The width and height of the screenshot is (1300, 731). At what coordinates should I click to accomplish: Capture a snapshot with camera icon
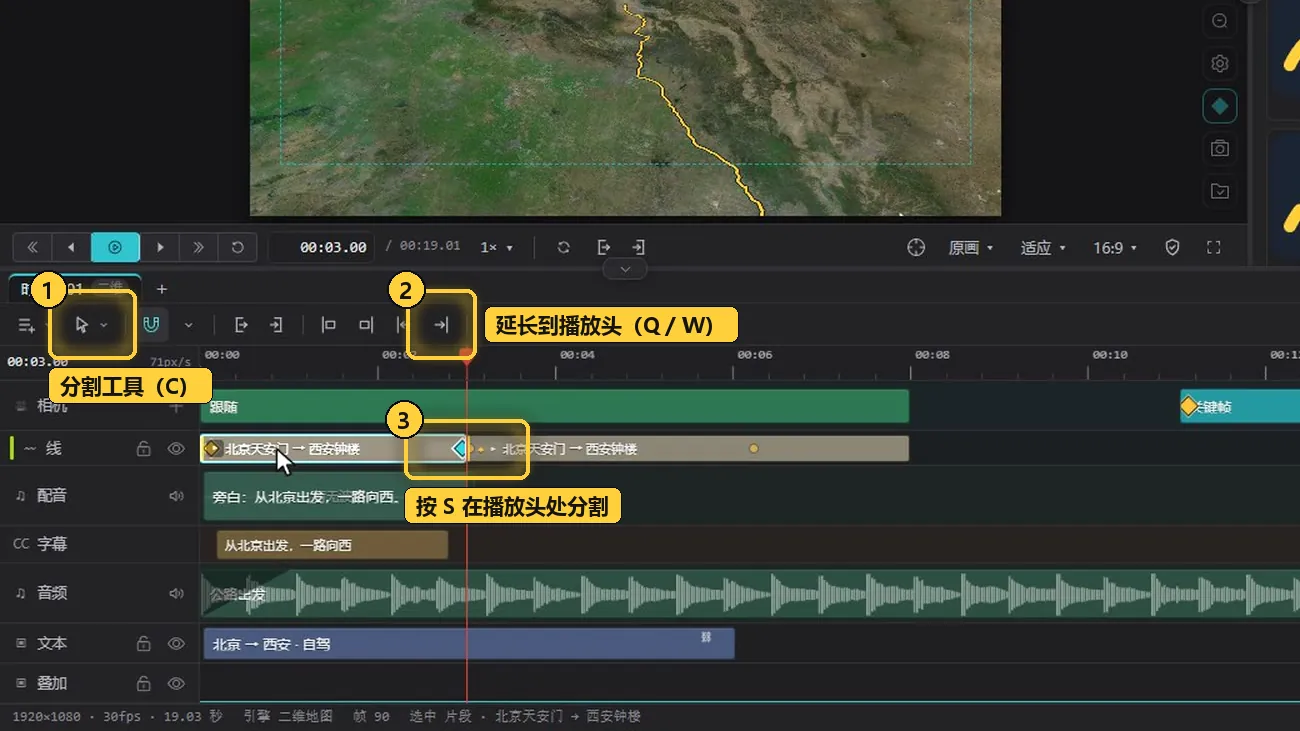(x=1219, y=148)
